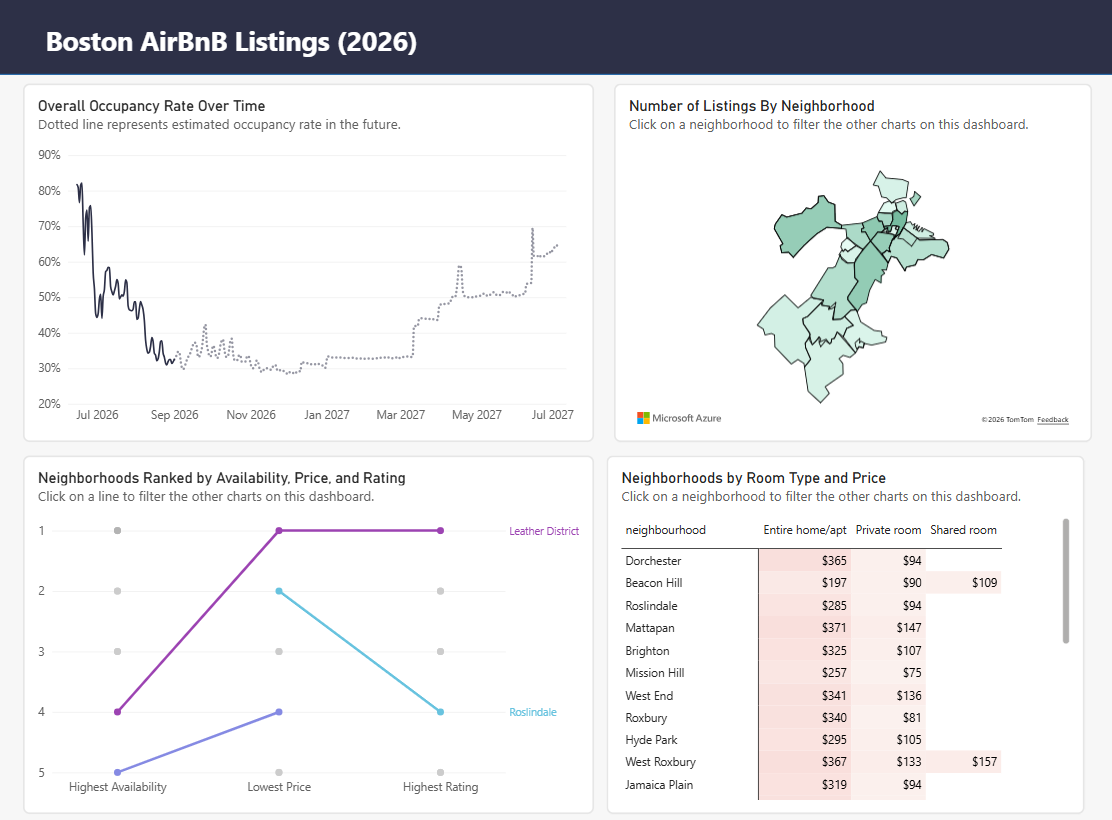Select the Beacon Hill neighbourhood row
Viewport: 1112px width, 820px height.
point(811,582)
